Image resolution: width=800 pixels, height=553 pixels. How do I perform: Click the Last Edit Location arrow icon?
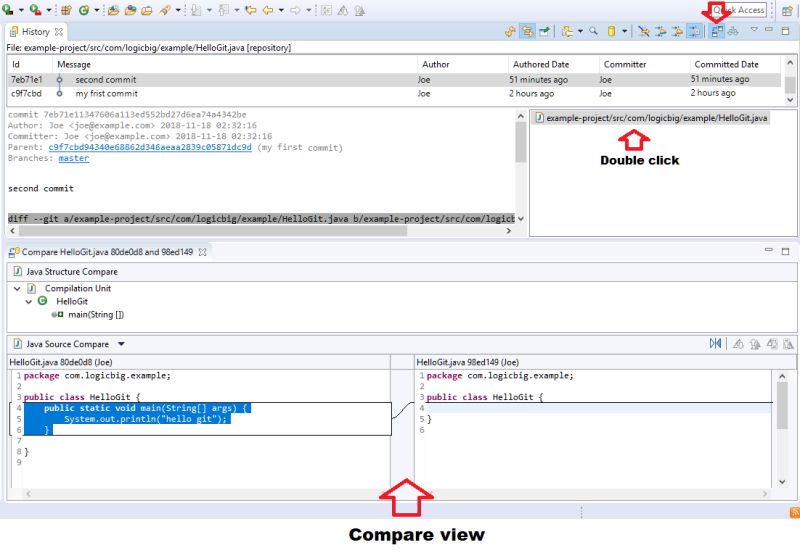coord(250,10)
